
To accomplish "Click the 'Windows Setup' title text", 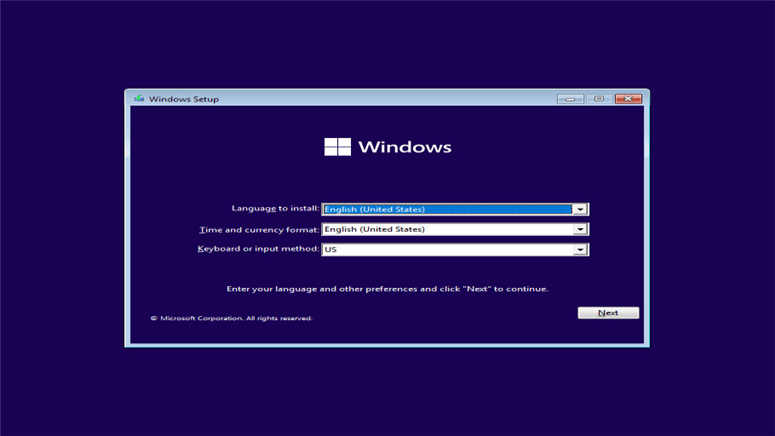I will 184,99.
